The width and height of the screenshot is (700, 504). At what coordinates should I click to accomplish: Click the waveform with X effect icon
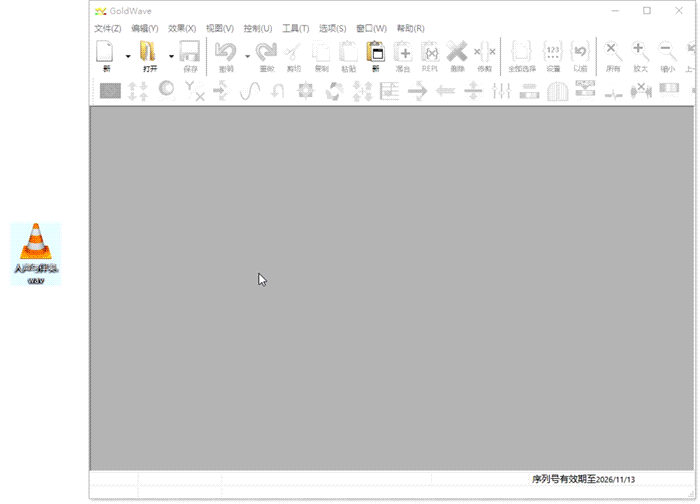[641, 91]
